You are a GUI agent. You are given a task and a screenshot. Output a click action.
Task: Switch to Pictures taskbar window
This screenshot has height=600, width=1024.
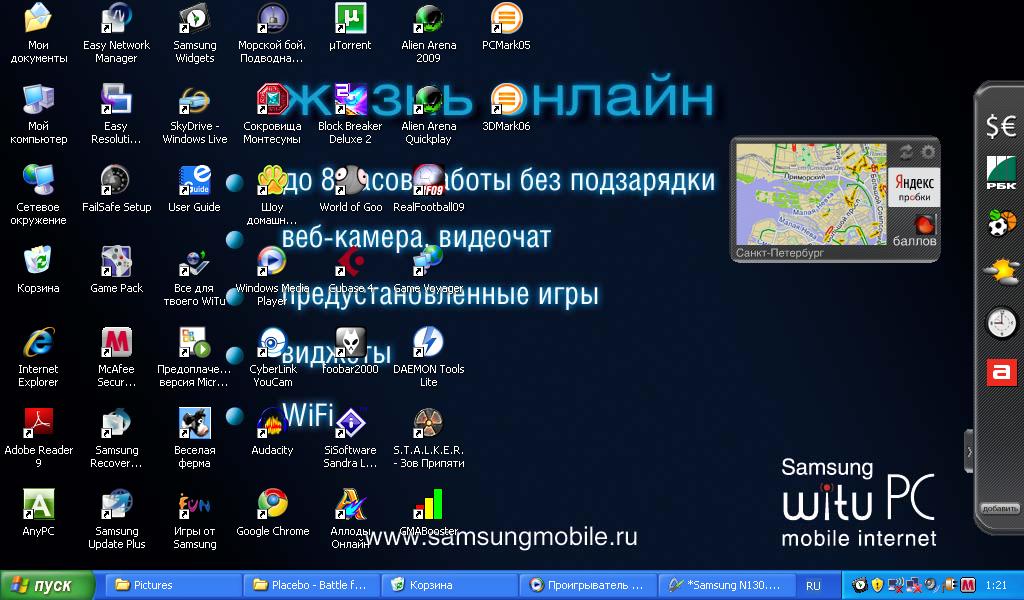172,585
